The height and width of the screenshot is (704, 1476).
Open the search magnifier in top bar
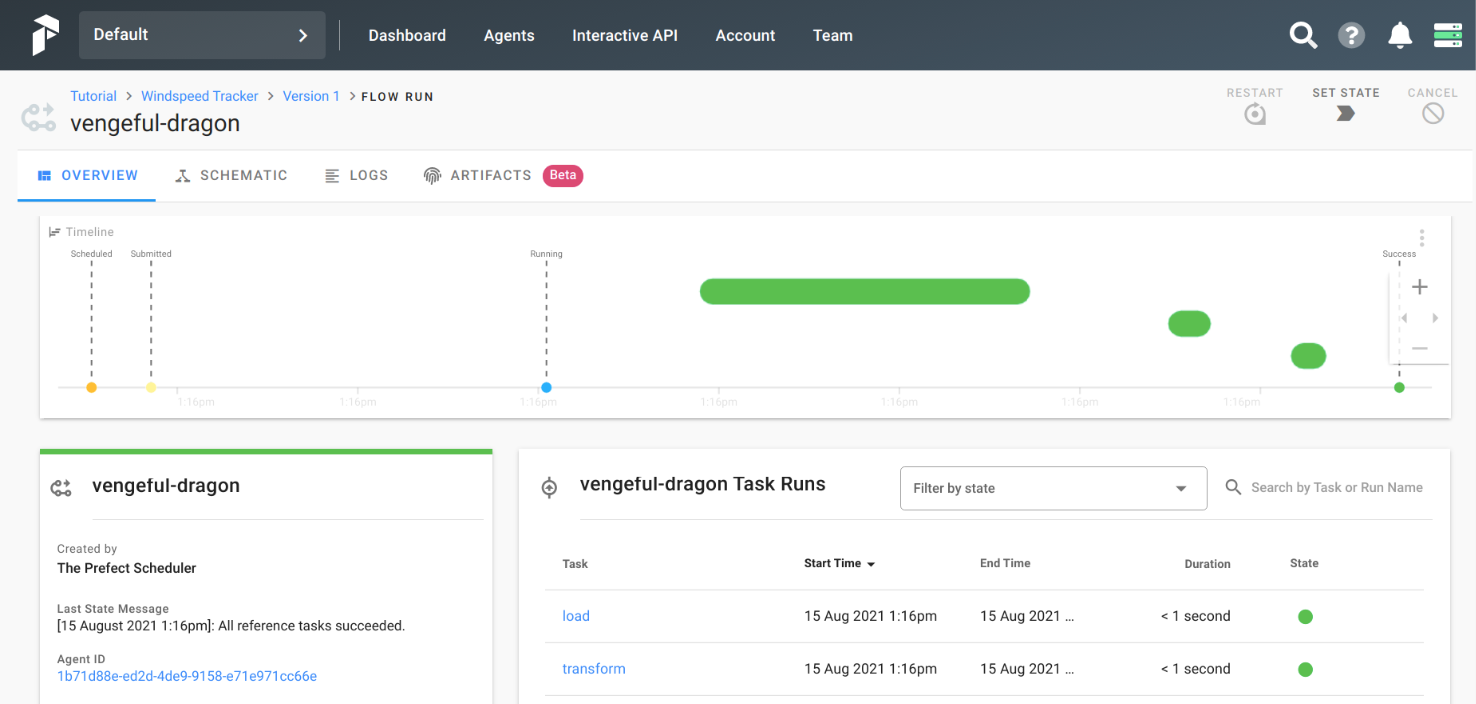1303,36
